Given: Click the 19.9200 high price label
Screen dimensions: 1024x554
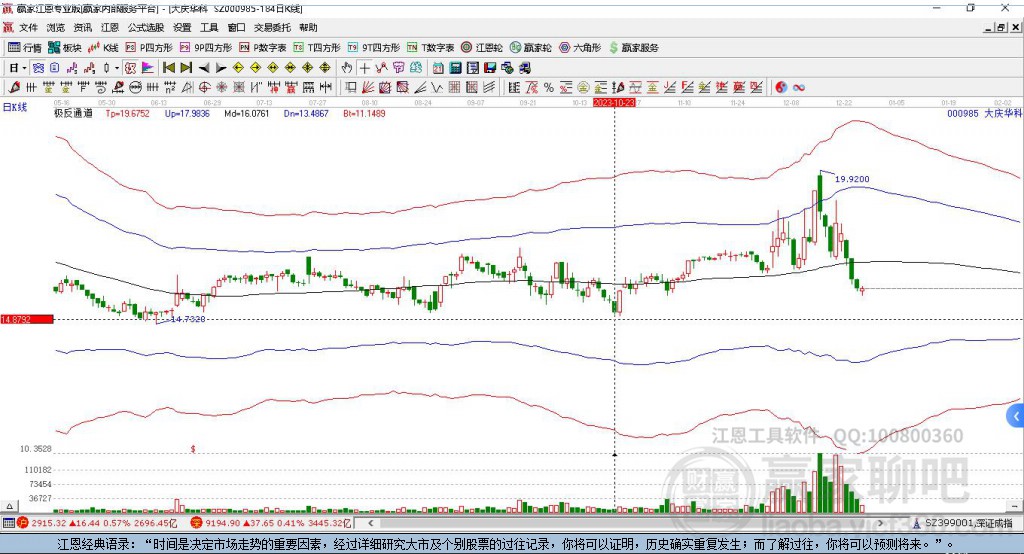Looking at the screenshot, I should pyautogui.click(x=852, y=179).
